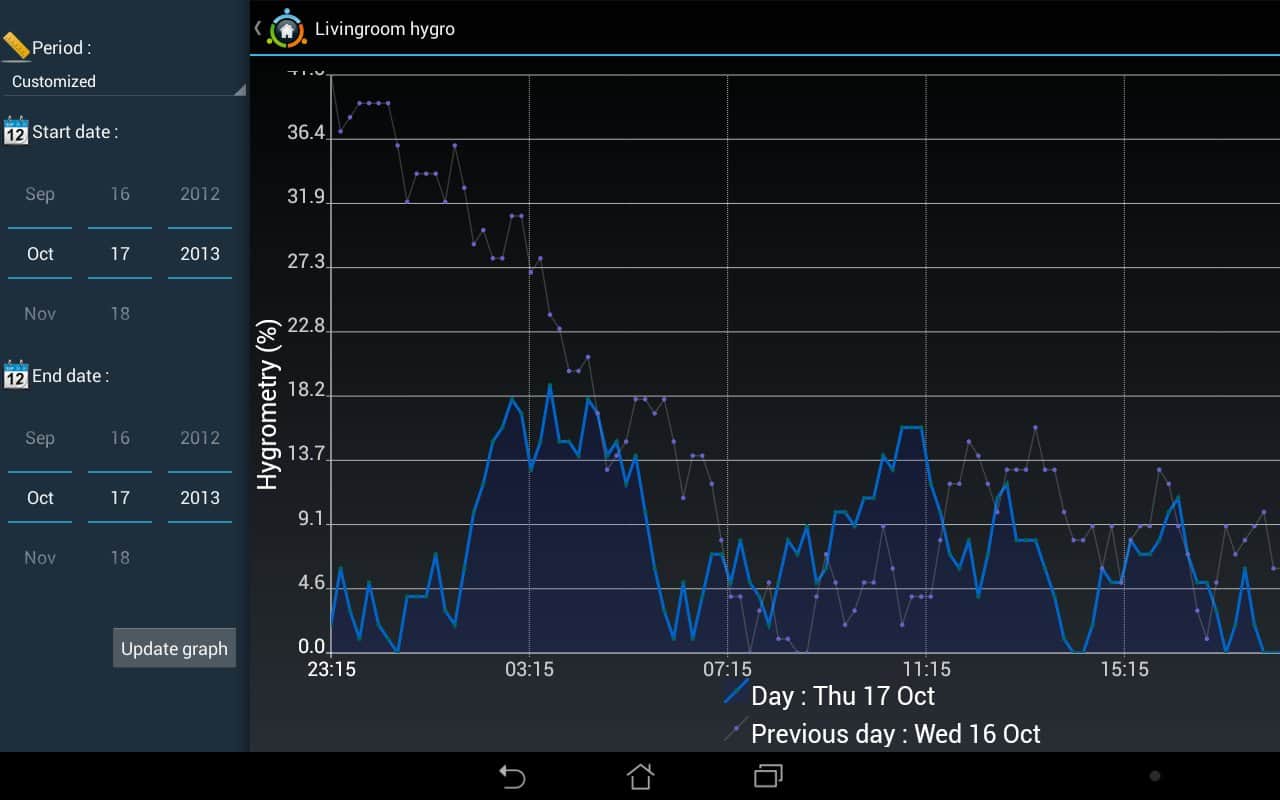Viewport: 1280px width, 800px height.
Task: Choose day 16 in End date picker
Action: point(120,438)
